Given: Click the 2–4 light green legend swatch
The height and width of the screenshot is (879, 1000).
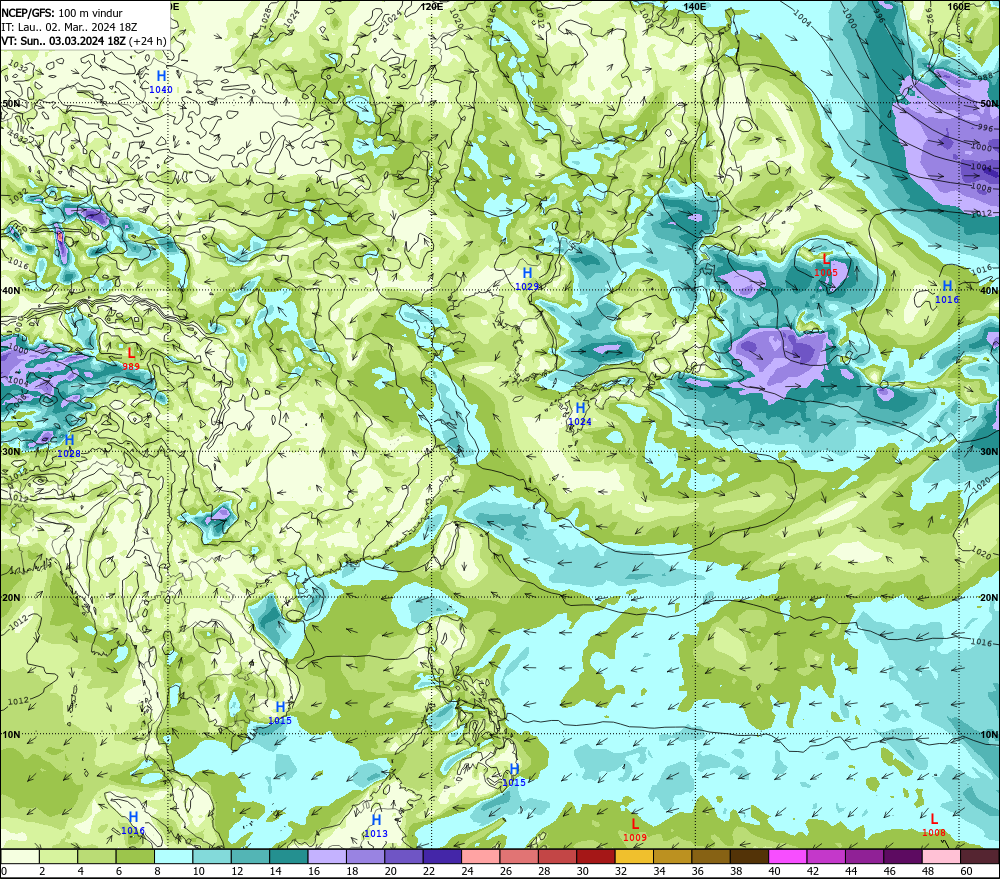Looking at the screenshot, I should [x=58, y=856].
